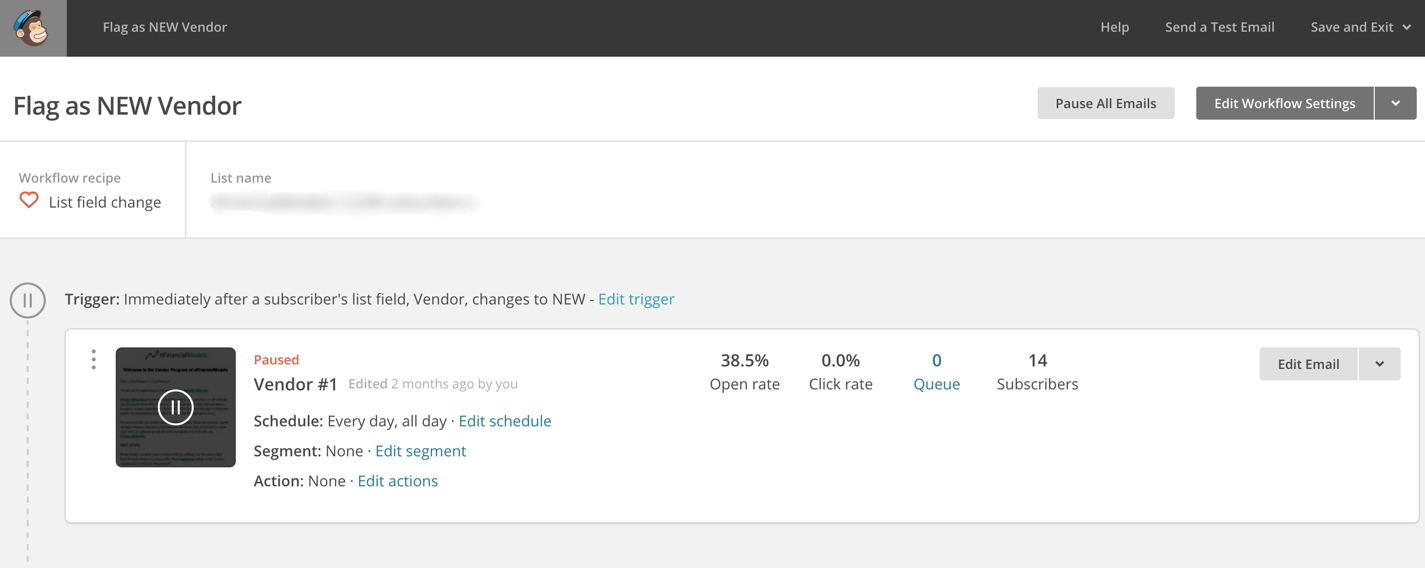The width and height of the screenshot is (1425, 568).
Task: Click the Pause All Emails button
Action: (x=1106, y=103)
